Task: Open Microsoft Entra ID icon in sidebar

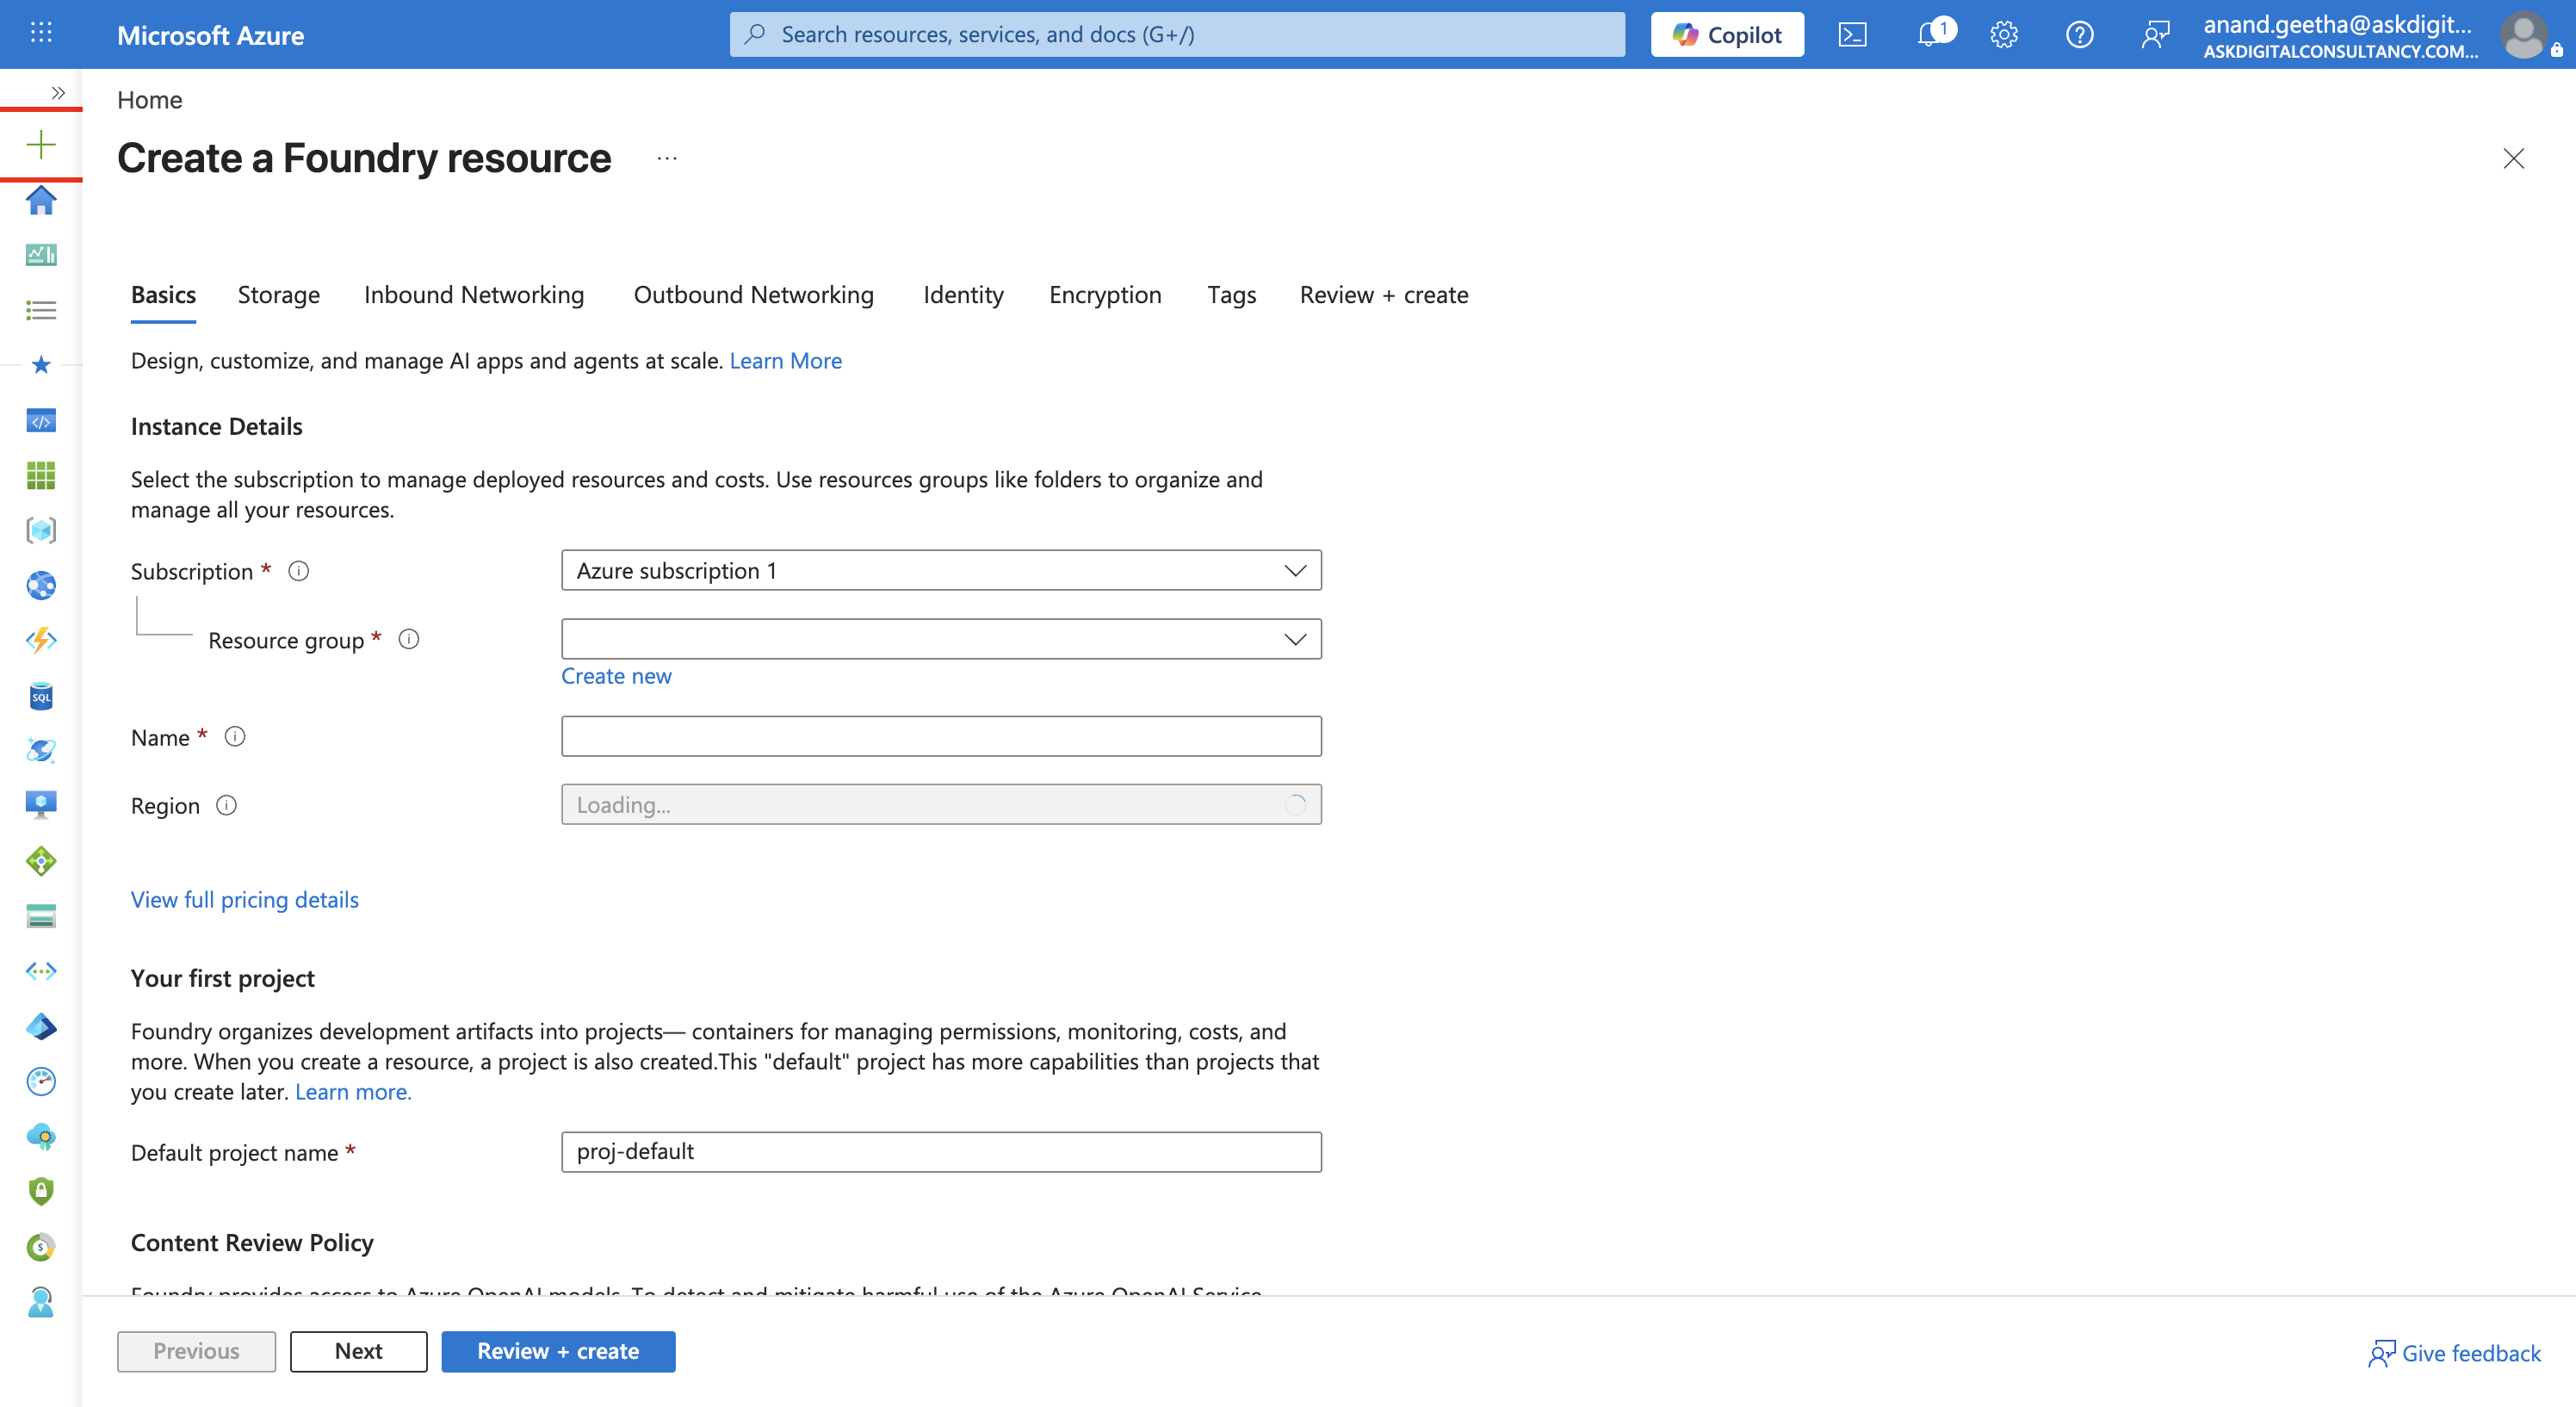Action: click(x=41, y=1026)
